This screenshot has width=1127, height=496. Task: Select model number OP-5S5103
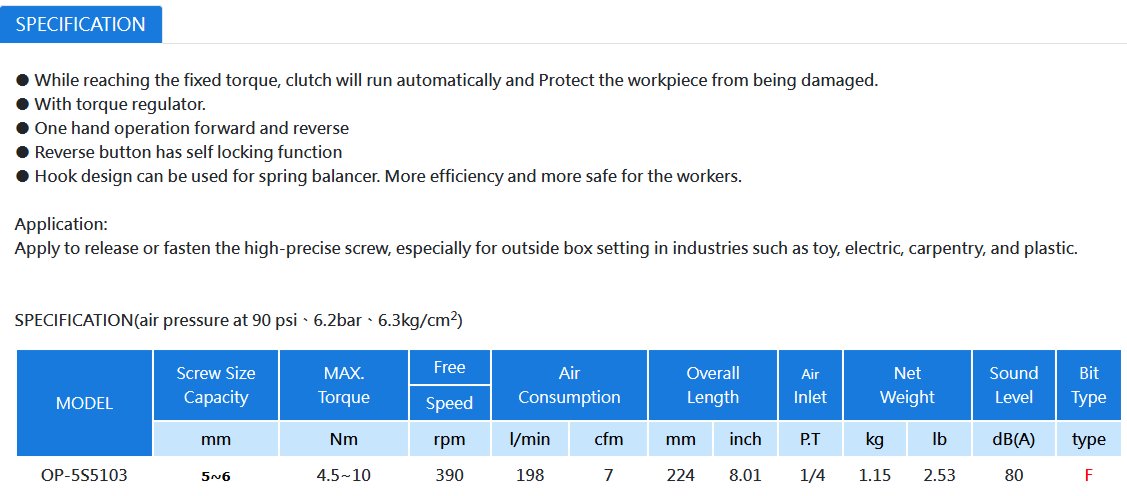click(x=84, y=475)
